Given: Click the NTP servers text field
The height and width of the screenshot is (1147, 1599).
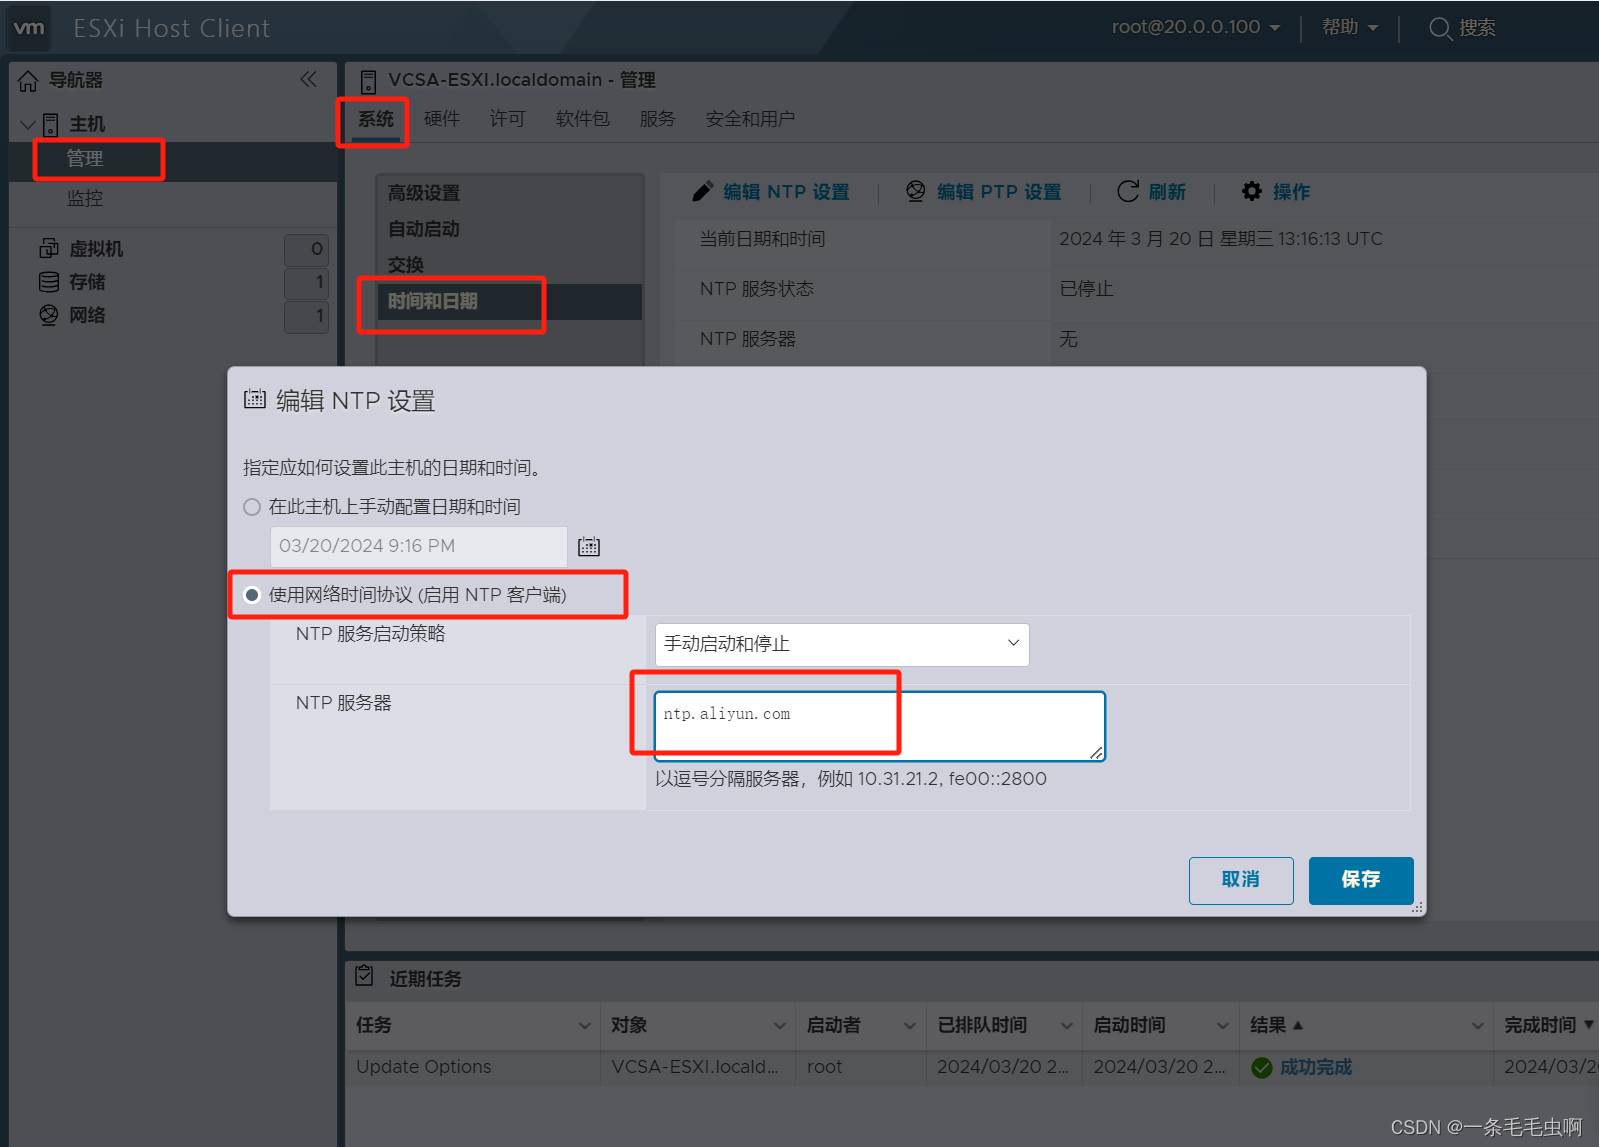Looking at the screenshot, I should point(879,726).
